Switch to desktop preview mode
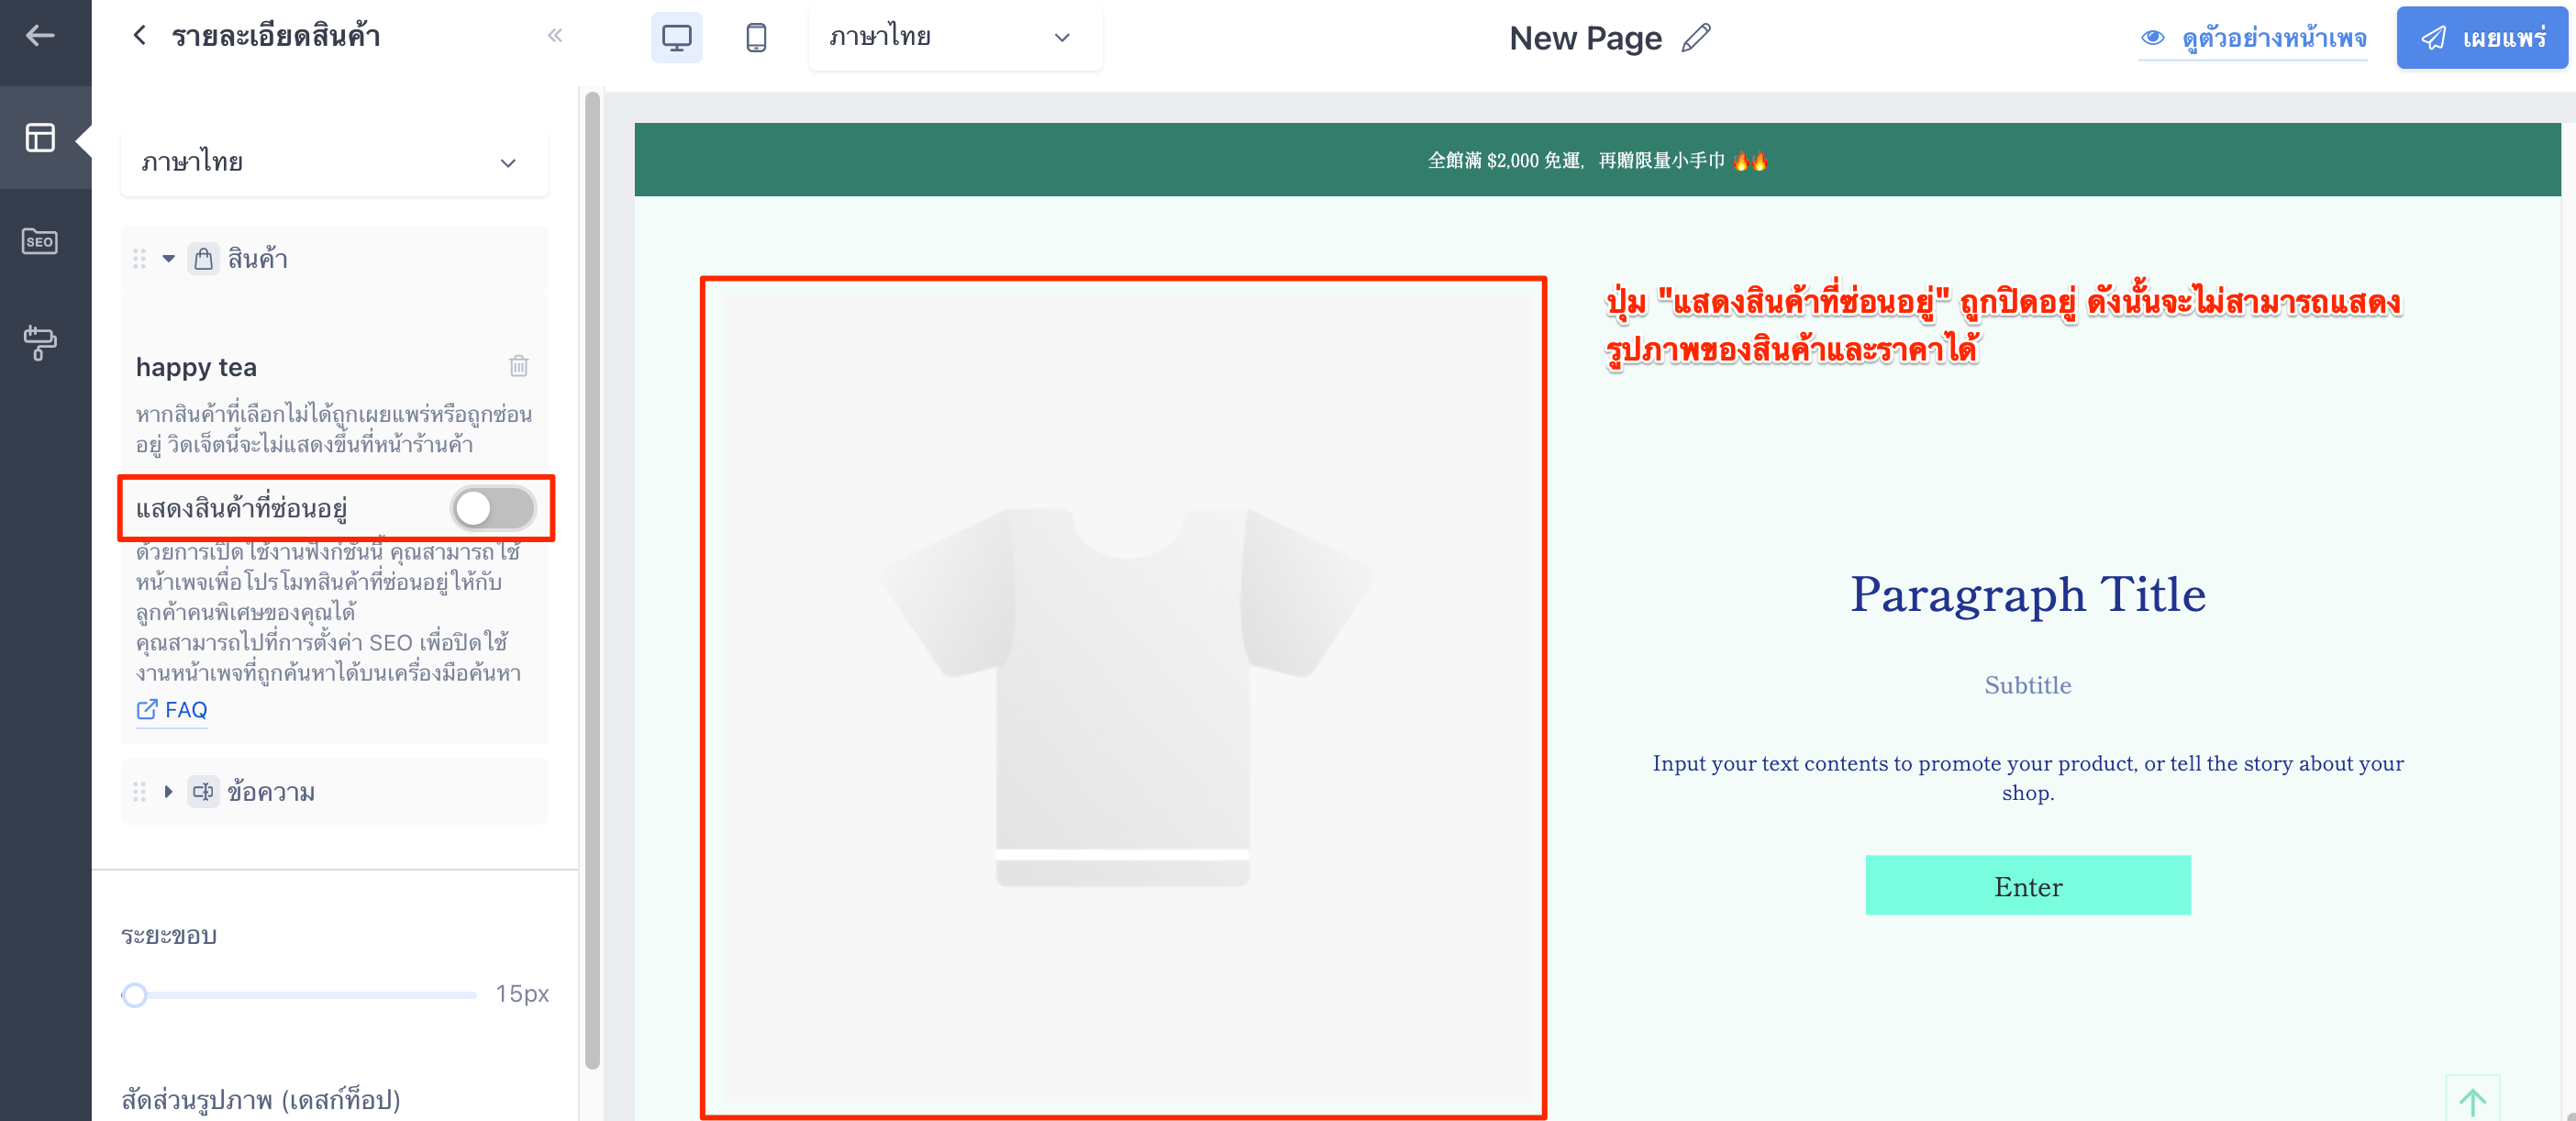The height and width of the screenshot is (1121, 2576). (677, 38)
